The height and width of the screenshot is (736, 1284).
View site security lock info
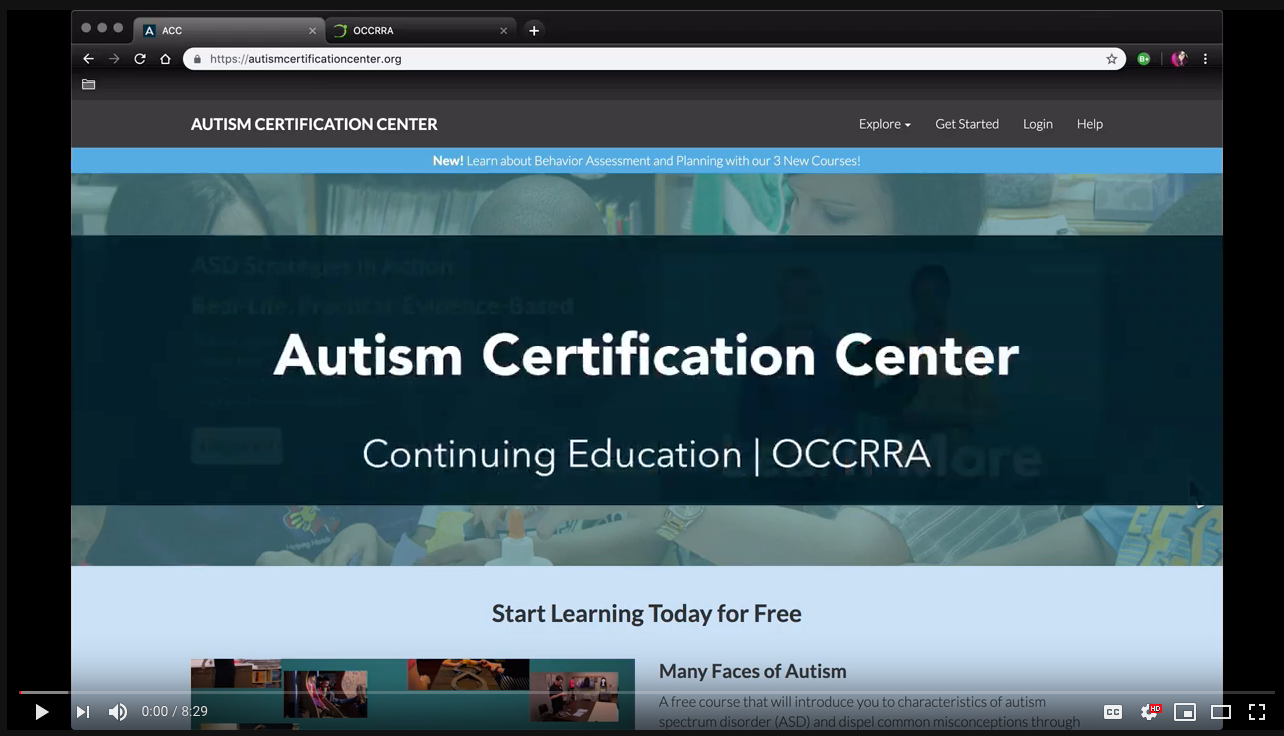point(197,59)
